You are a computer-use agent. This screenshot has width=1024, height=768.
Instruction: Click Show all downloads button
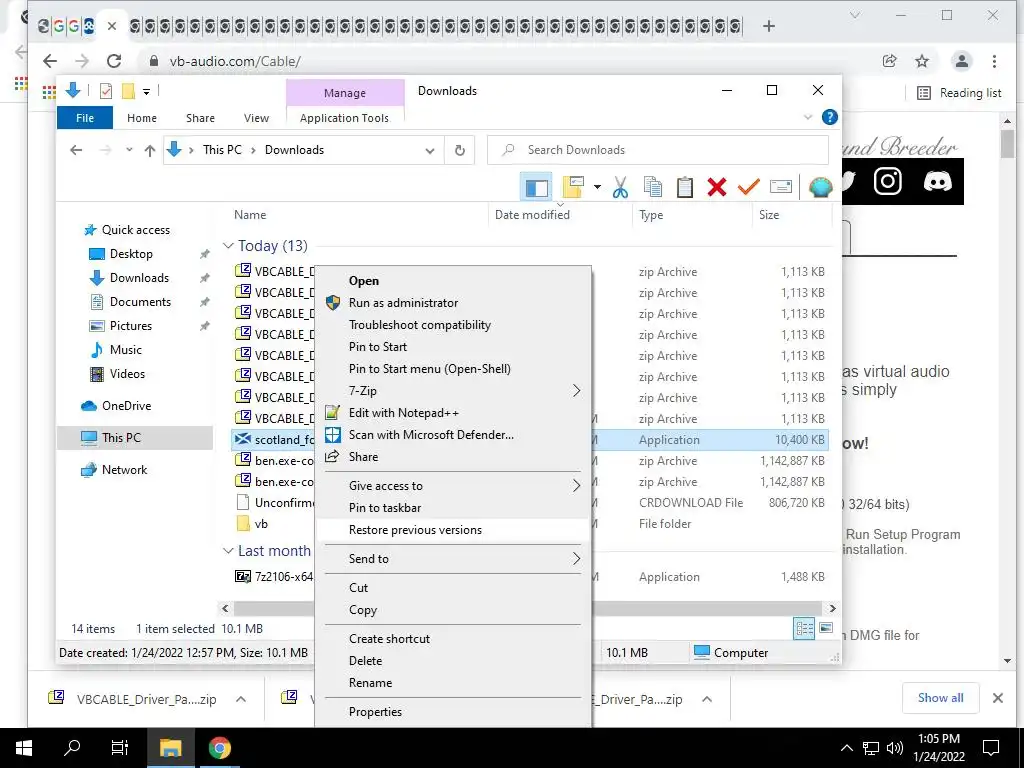click(940, 698)
